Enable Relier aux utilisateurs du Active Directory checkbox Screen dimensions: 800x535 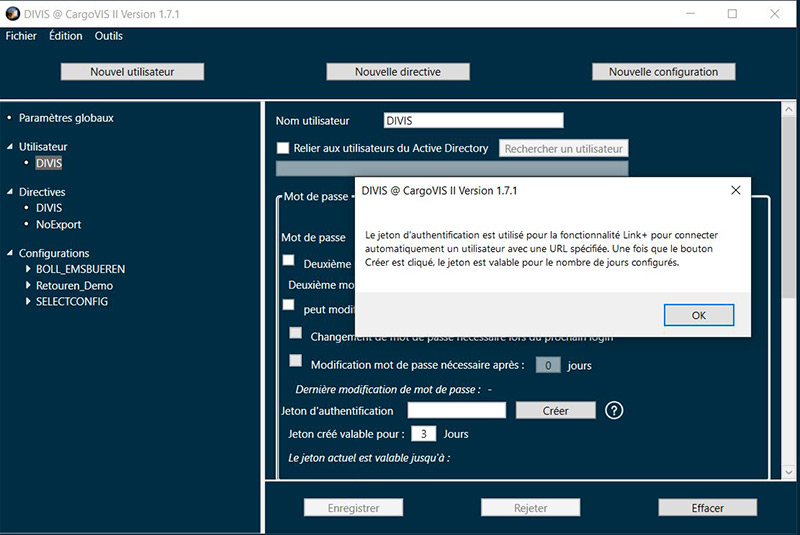(x=283, y=148)
